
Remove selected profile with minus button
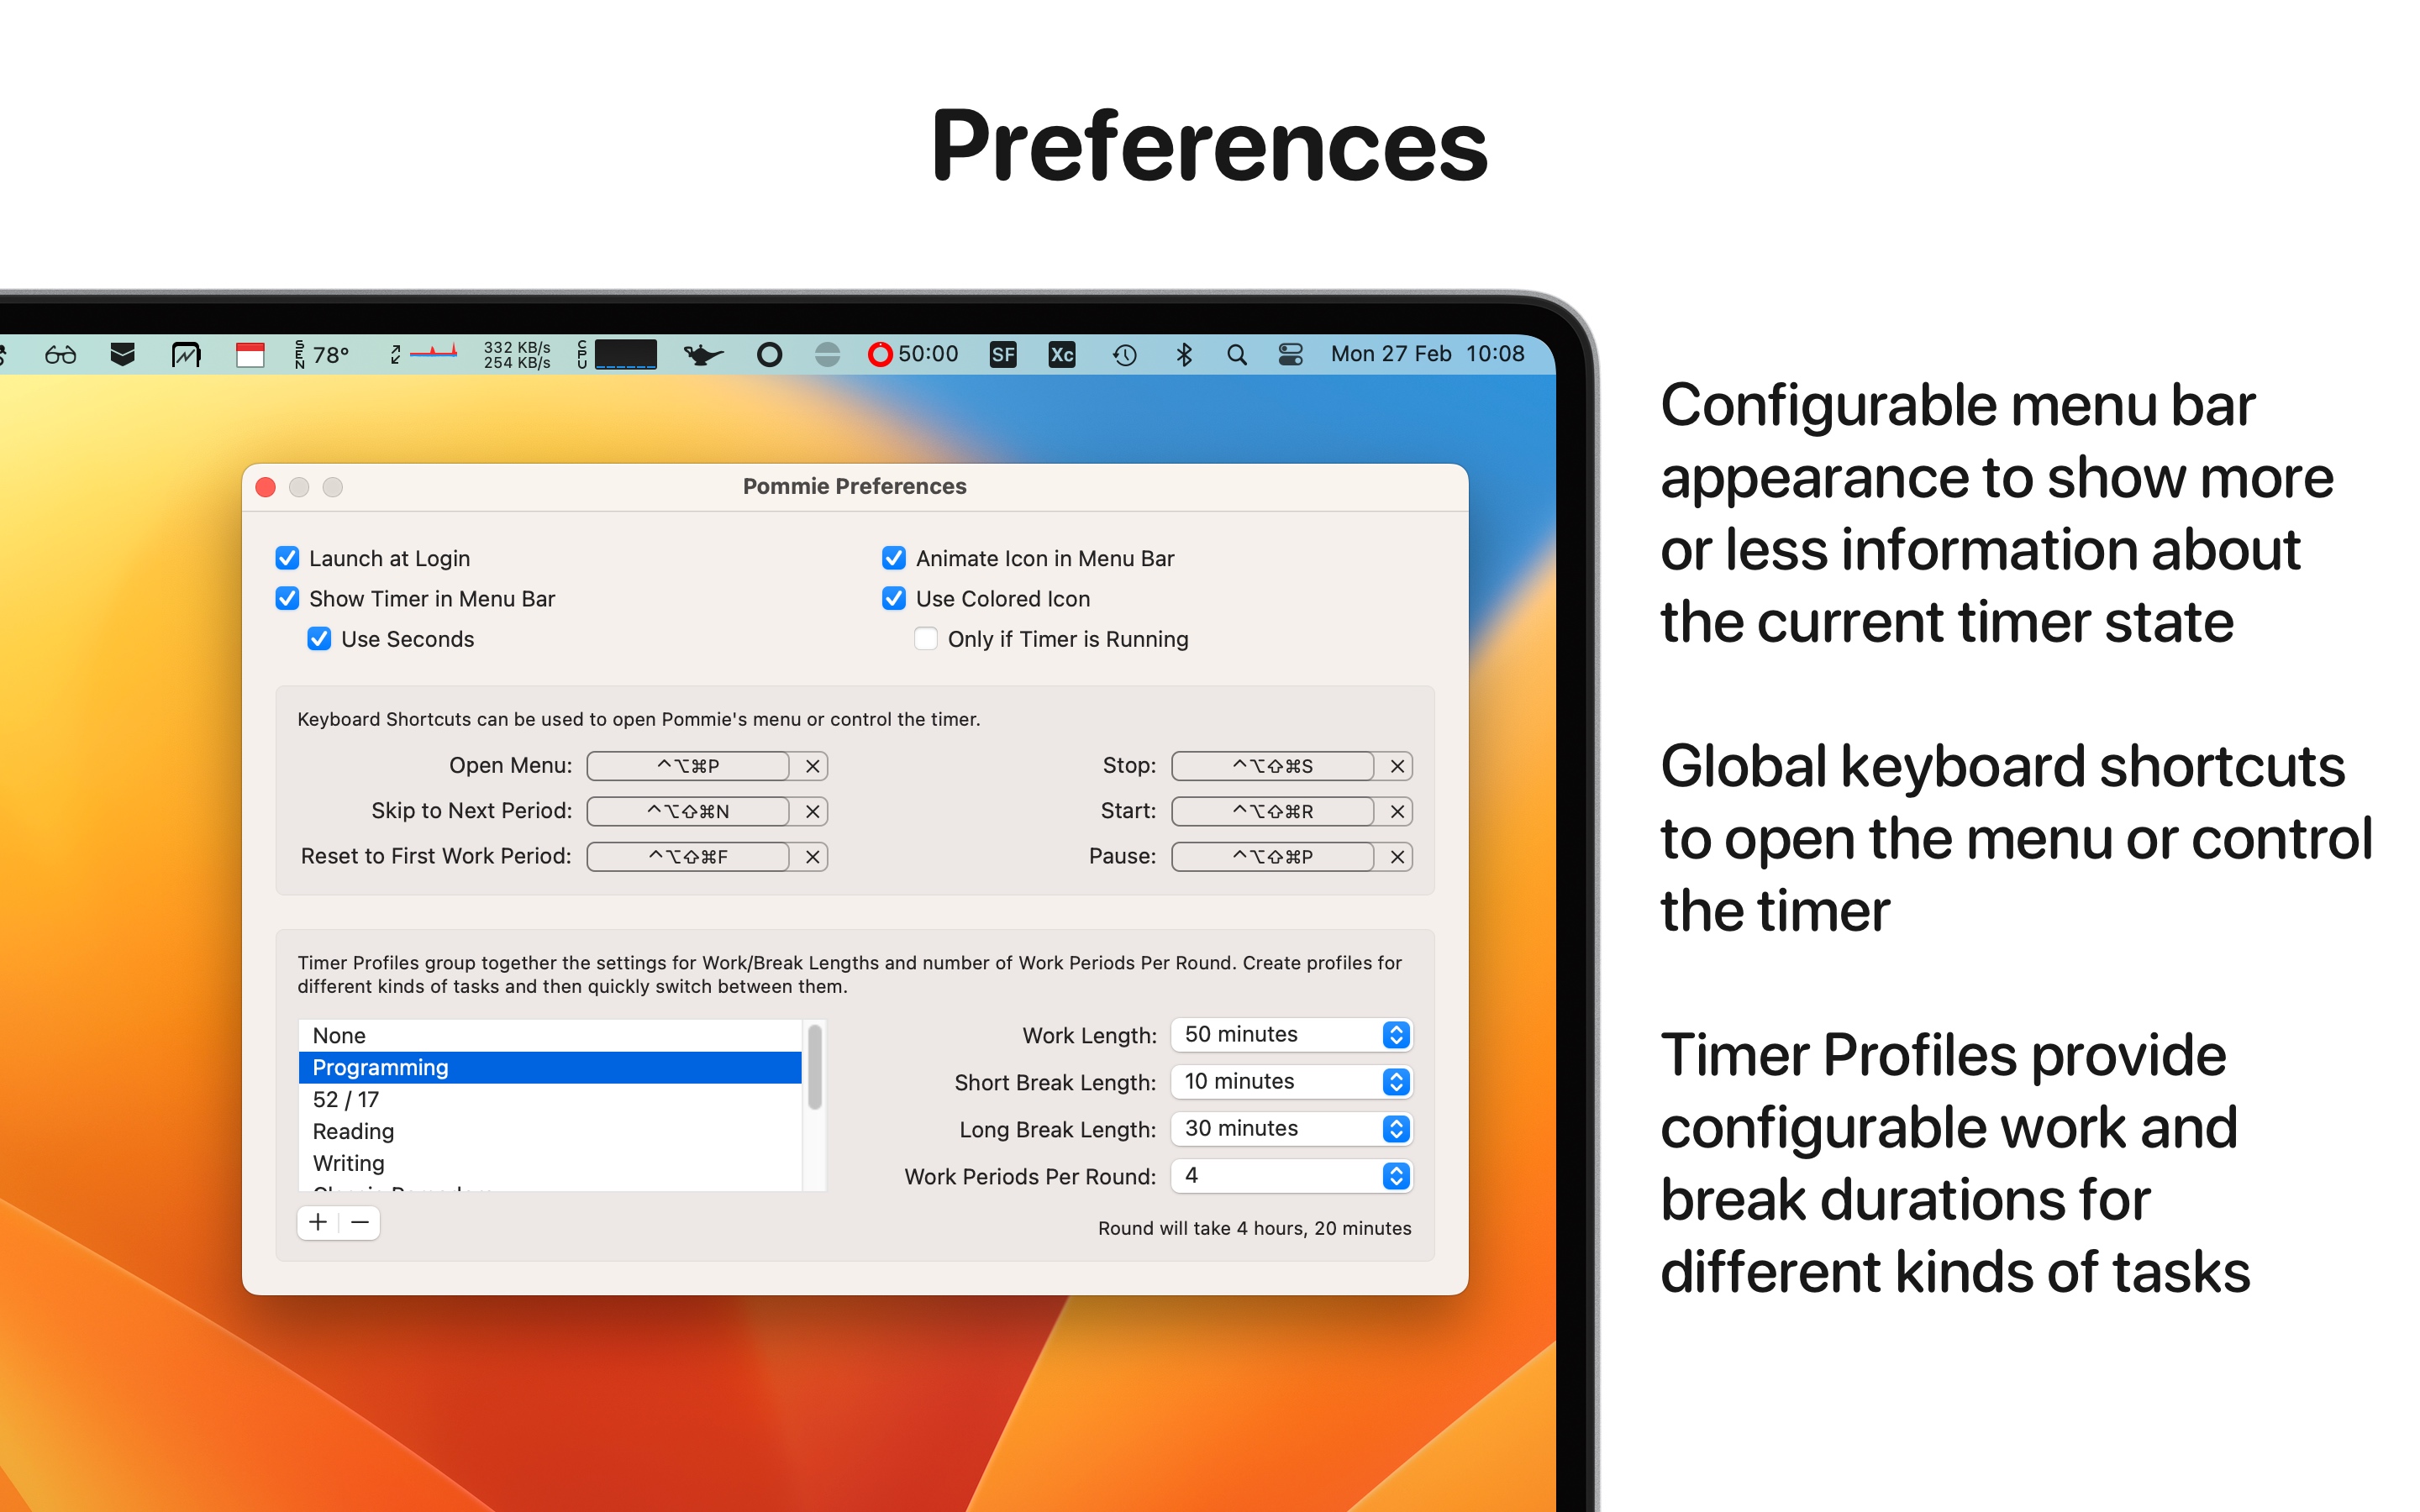point(360,1222)
